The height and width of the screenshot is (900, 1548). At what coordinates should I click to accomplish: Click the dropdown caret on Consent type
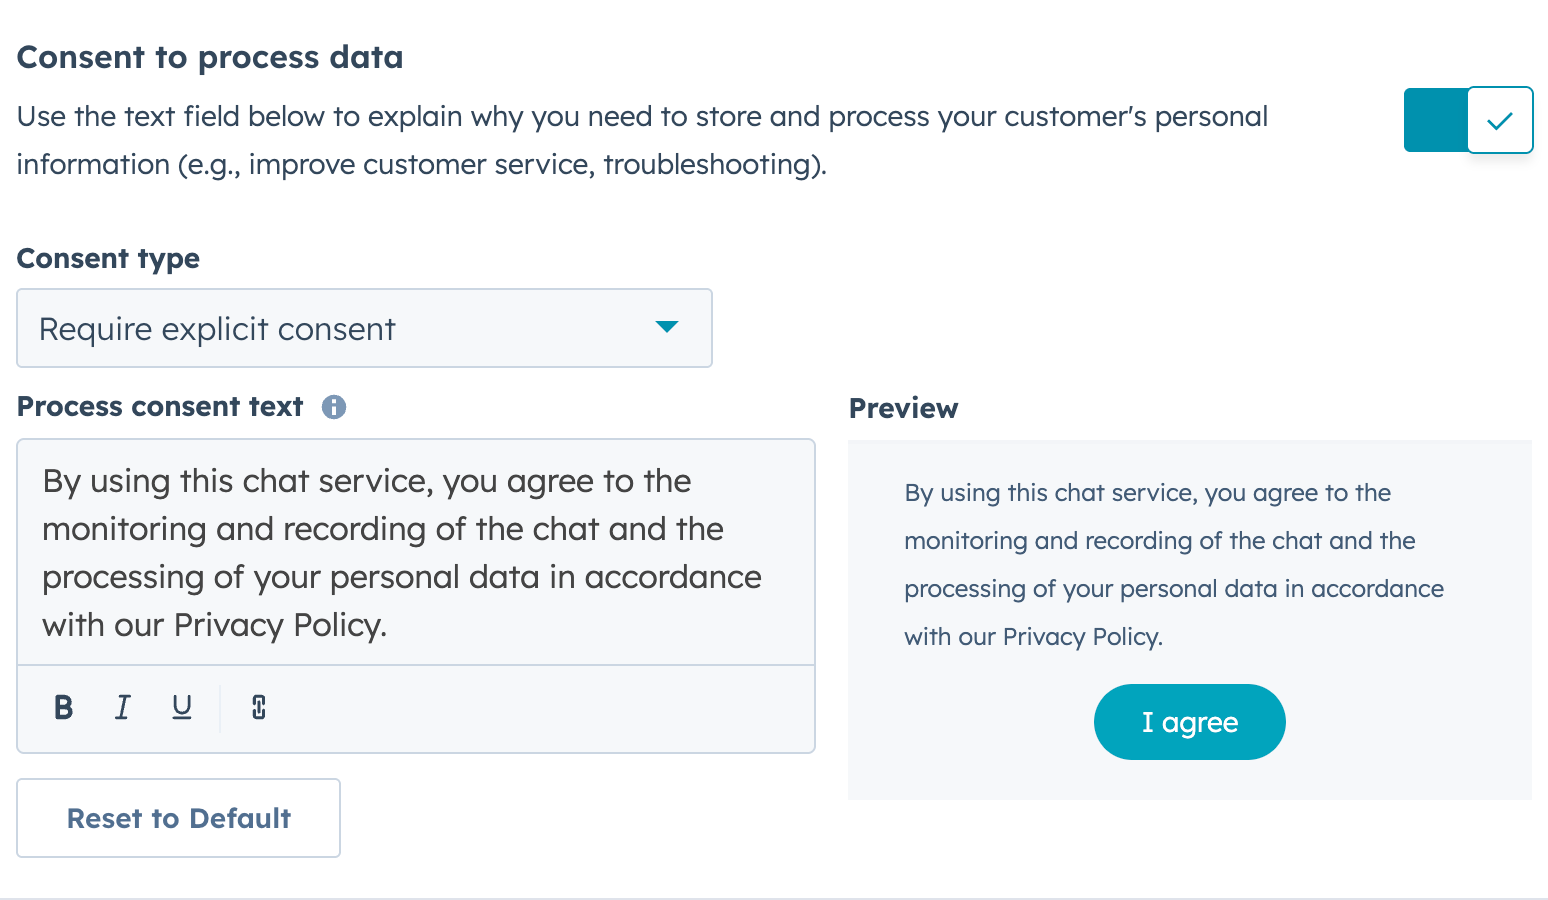coord(667,328)
